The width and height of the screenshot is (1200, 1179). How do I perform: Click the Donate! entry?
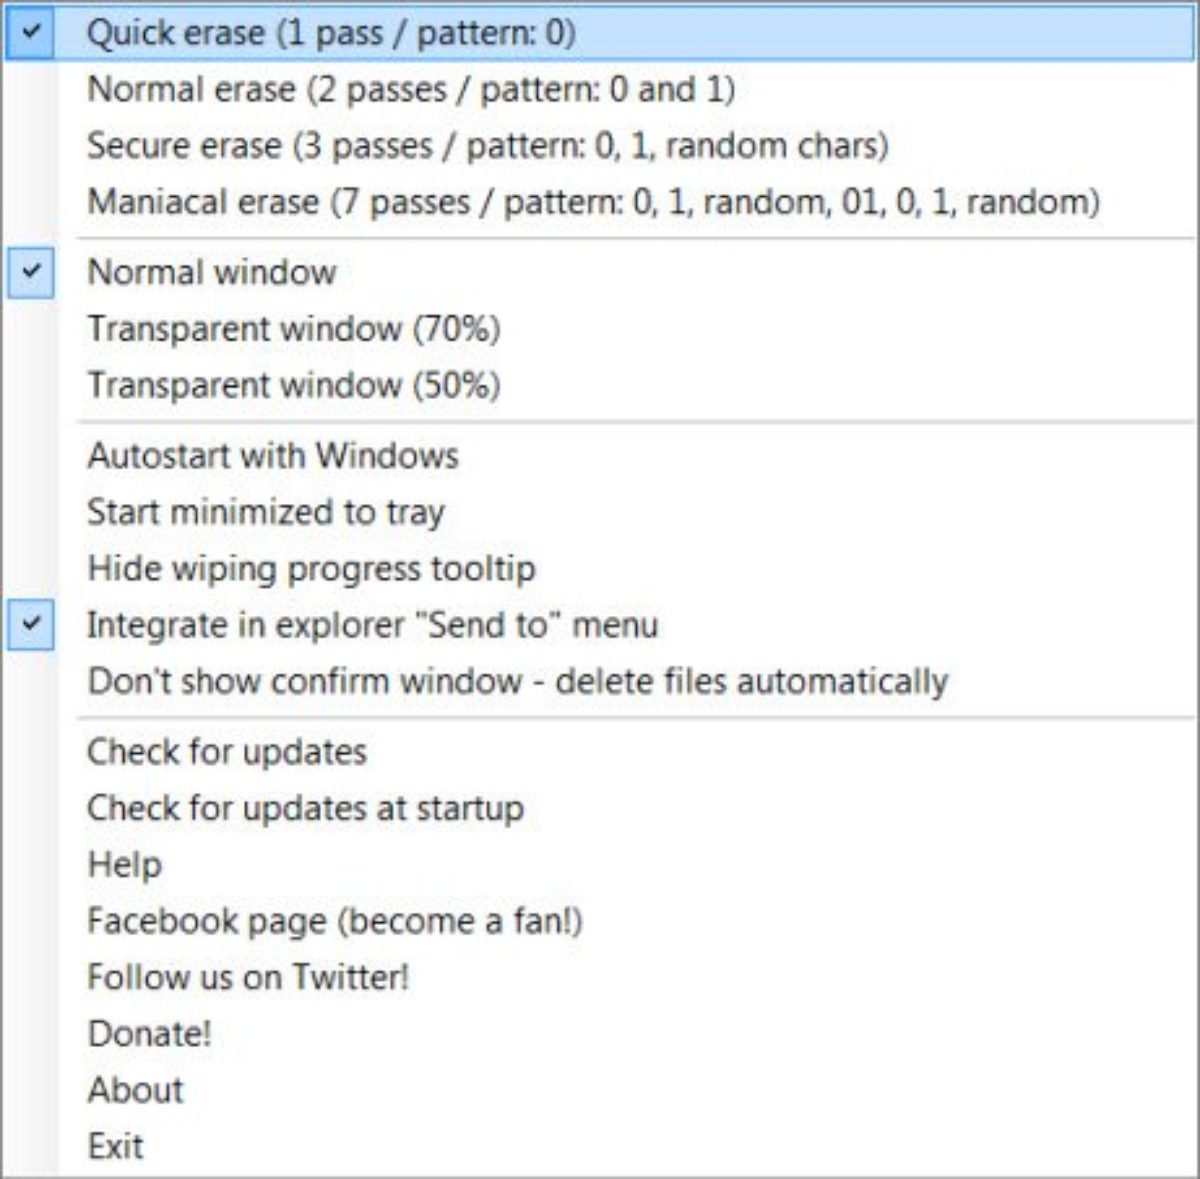click(149, 1034)
